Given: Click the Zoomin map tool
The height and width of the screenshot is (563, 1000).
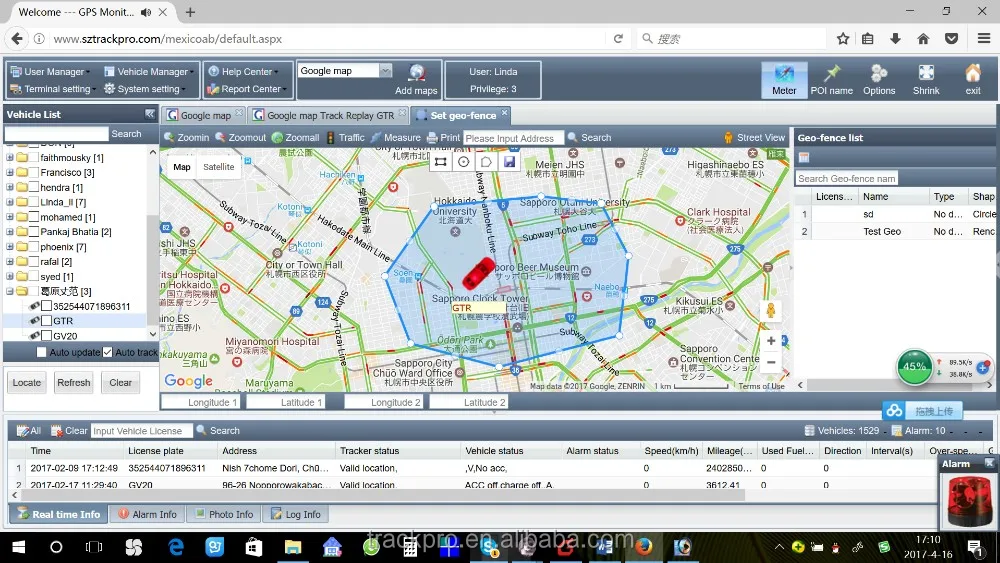Looking at the screenshot, I should [x=186, y=138].
